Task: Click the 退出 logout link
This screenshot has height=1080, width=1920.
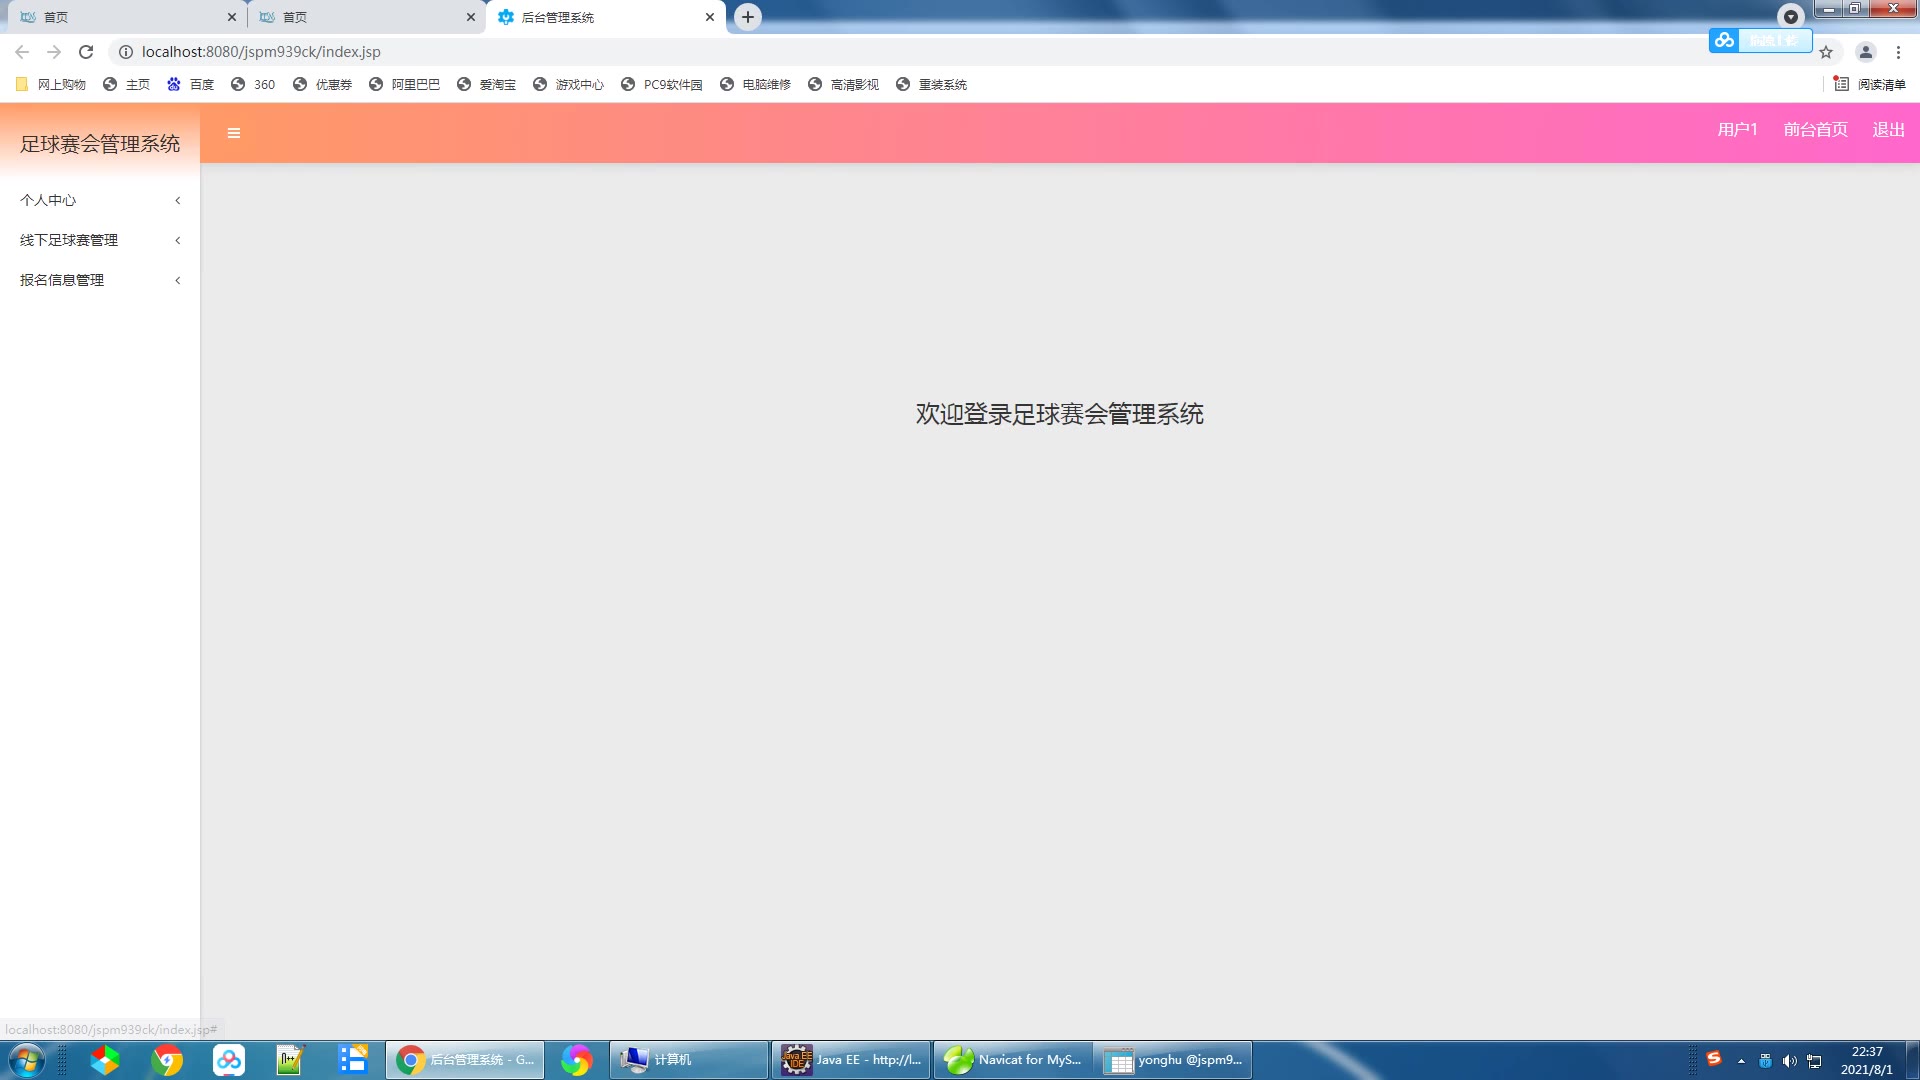Action: (1888, 130)
